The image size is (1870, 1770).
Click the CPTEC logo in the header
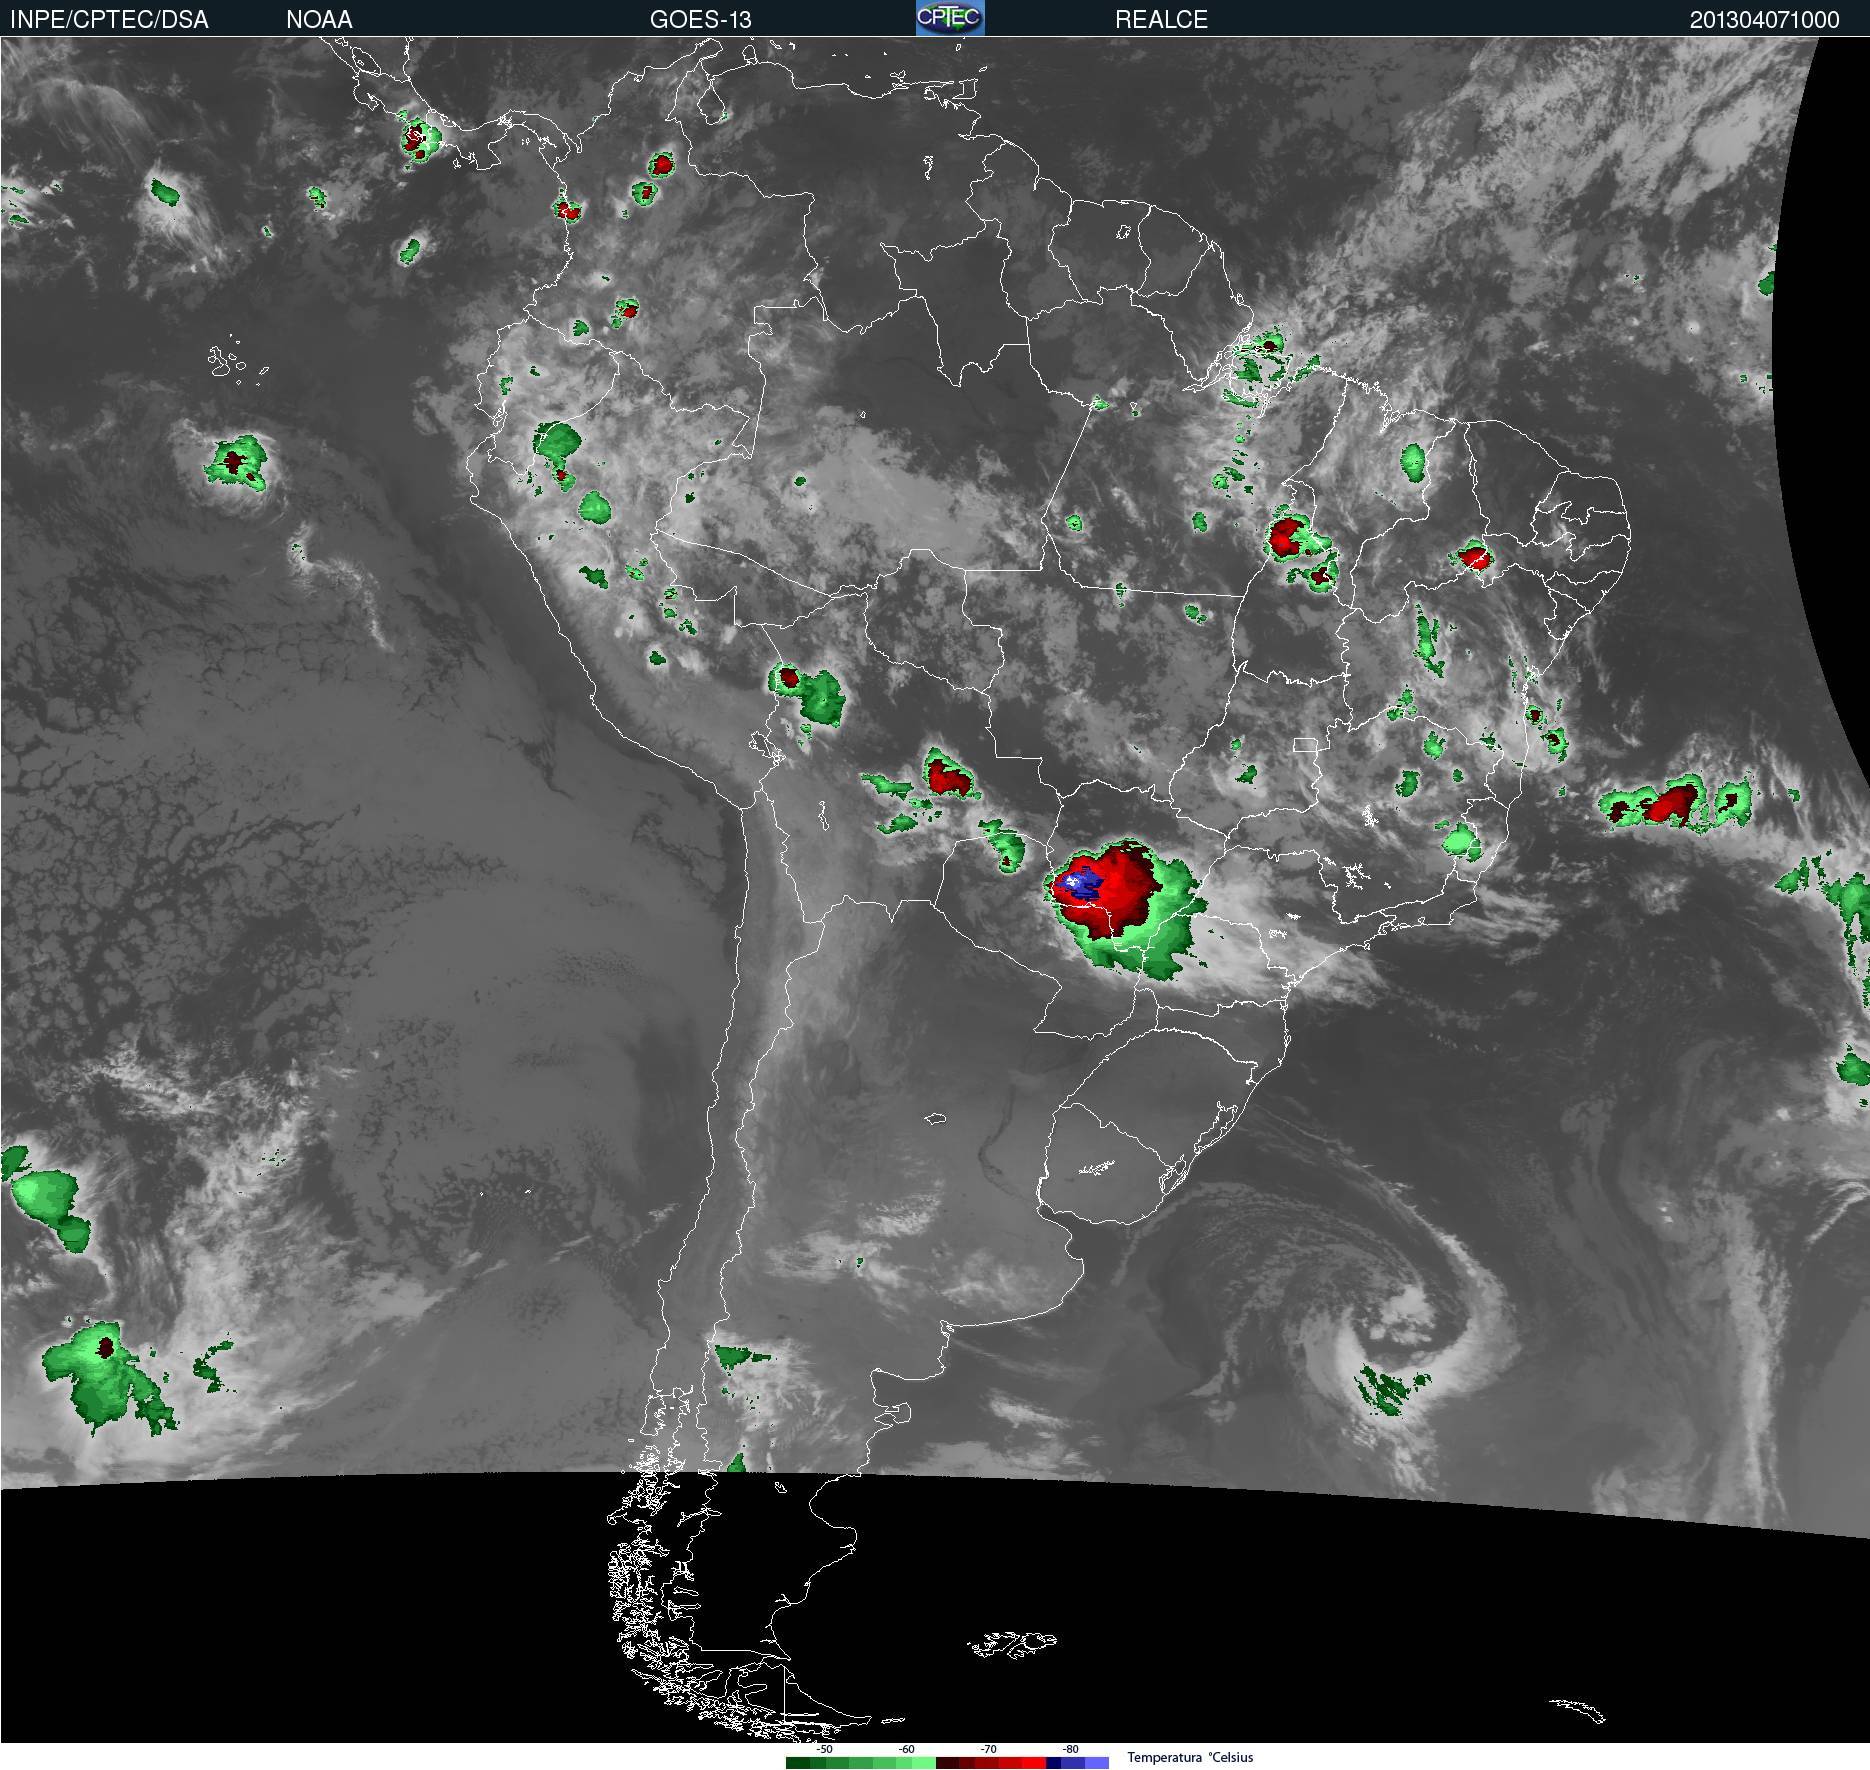click(x=950, y=18)
